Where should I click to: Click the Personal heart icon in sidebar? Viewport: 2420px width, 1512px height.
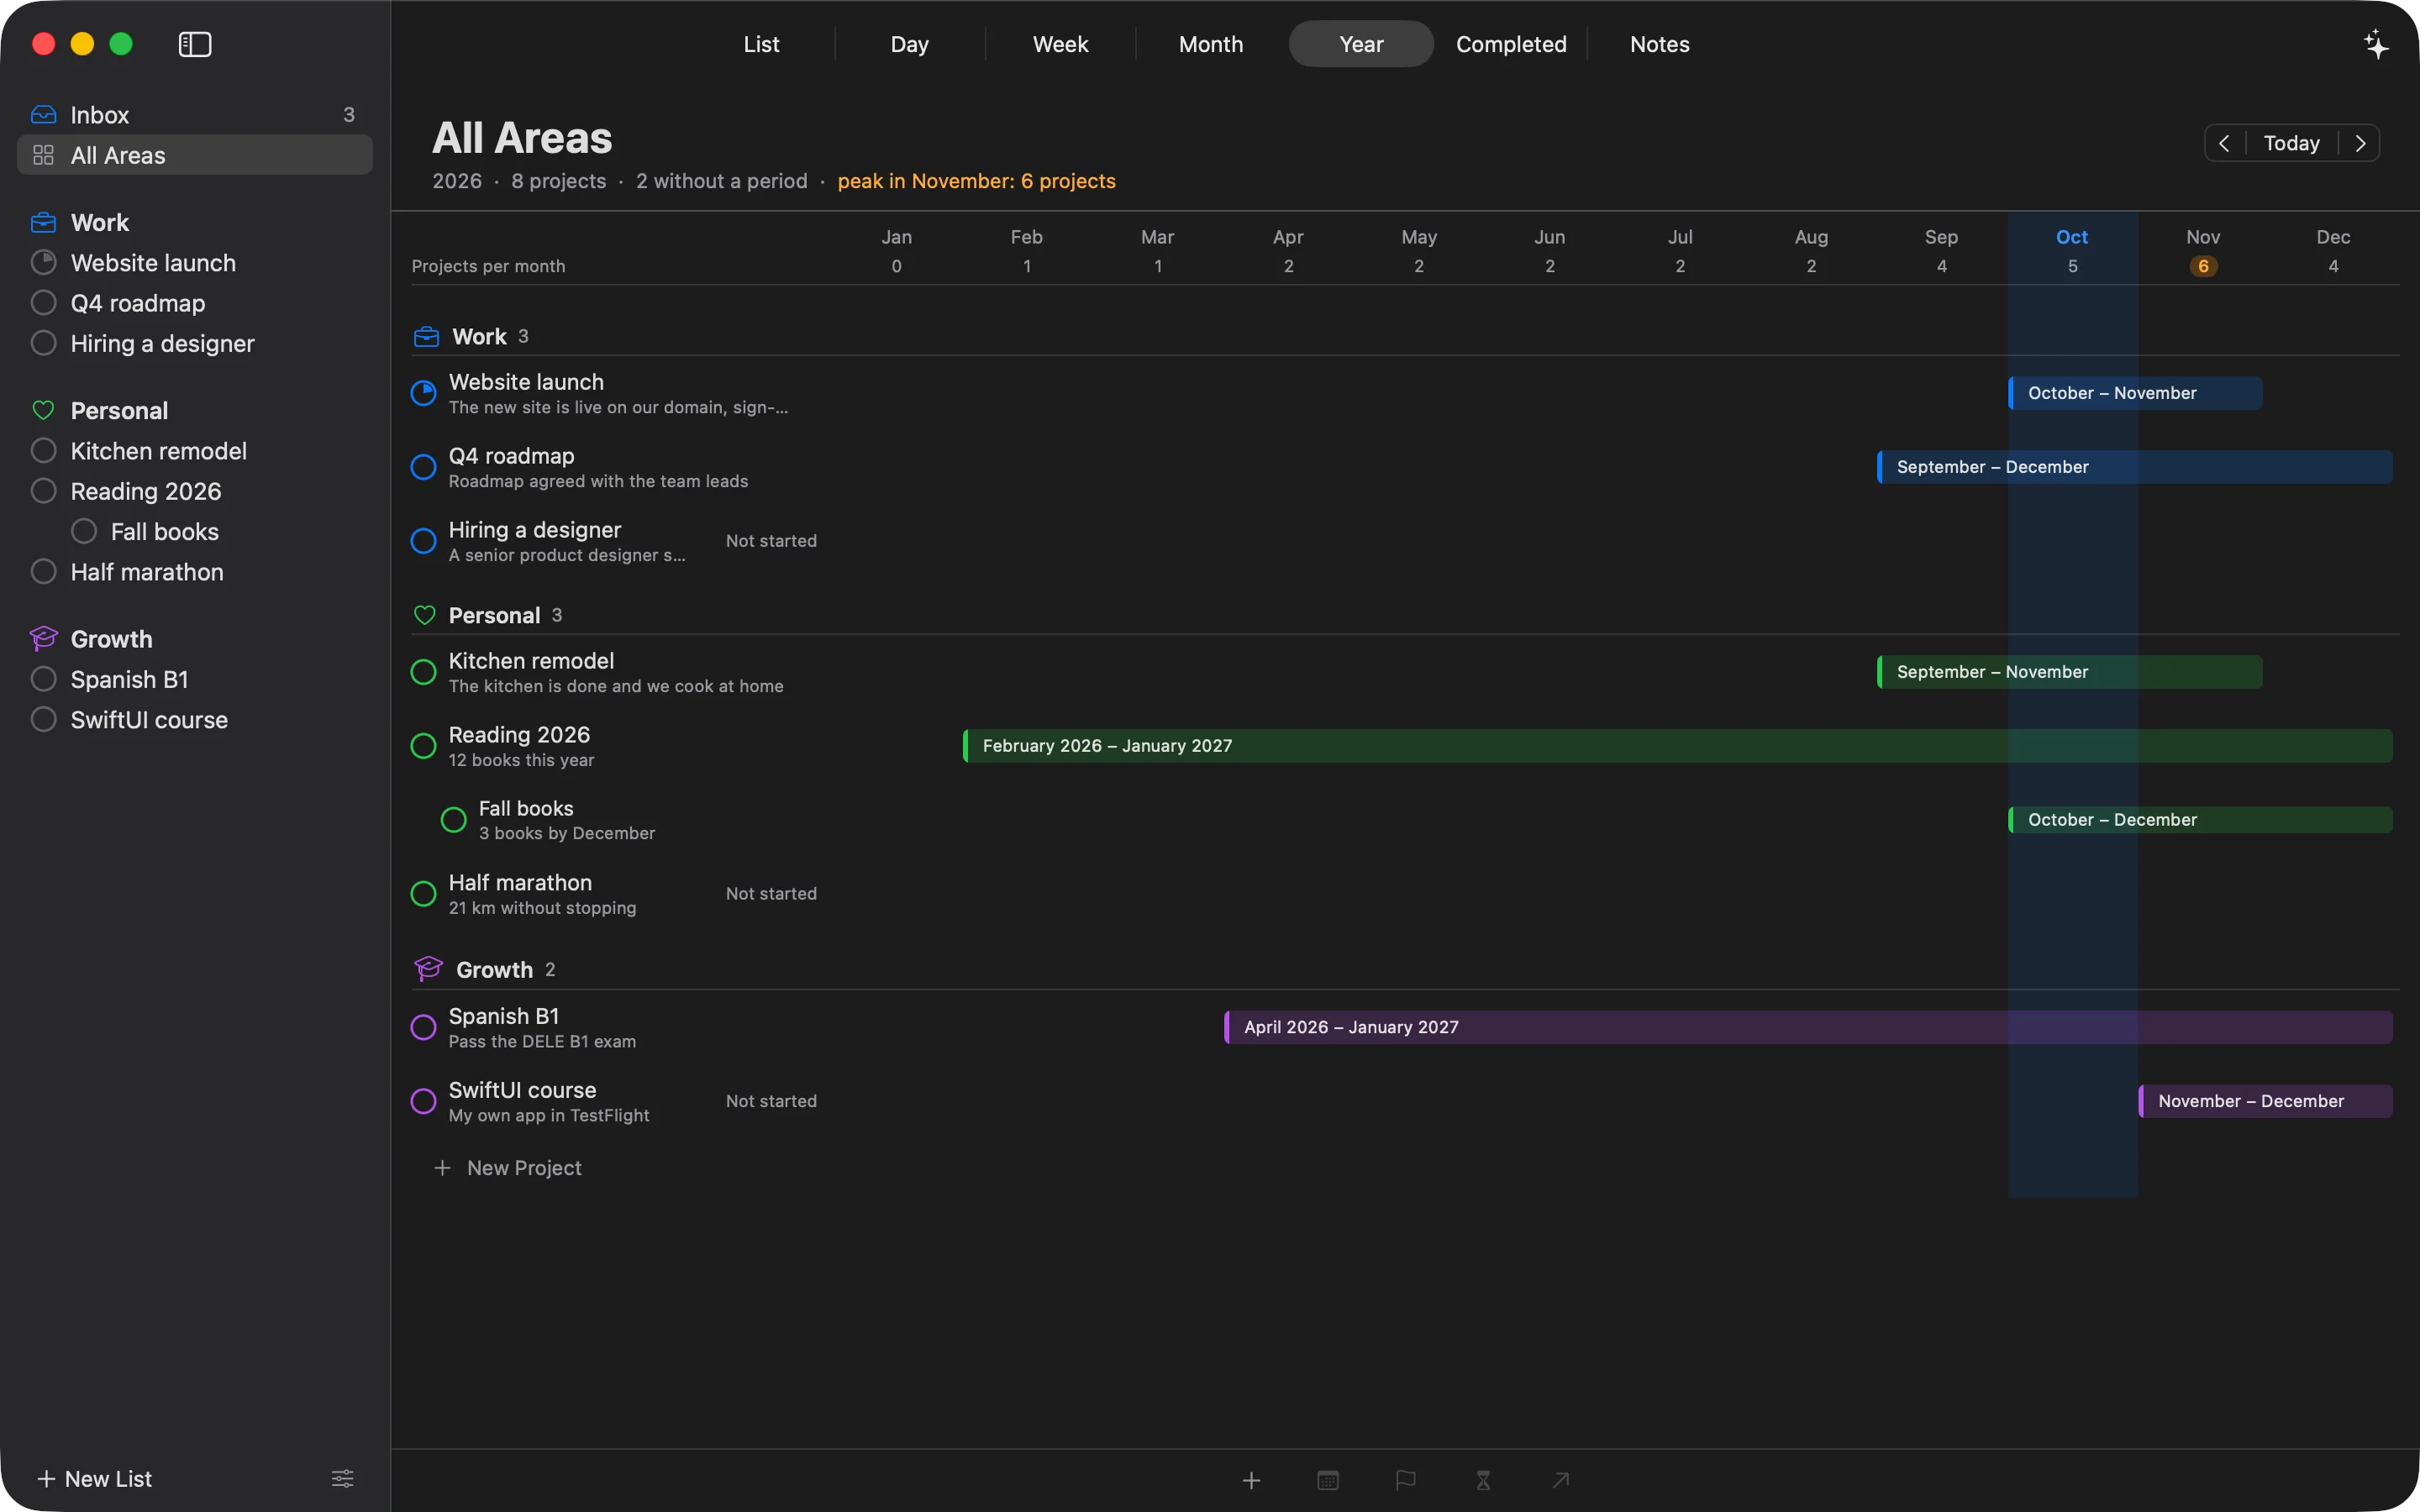pos(43,410)
